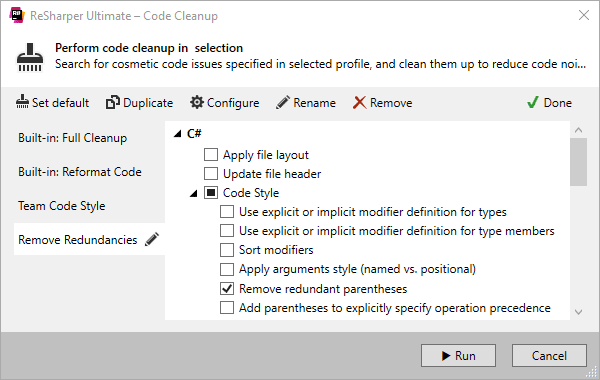Collapse the C# tree node
The width and height of the screenshot is (600, 380).
tap(177, 134)
